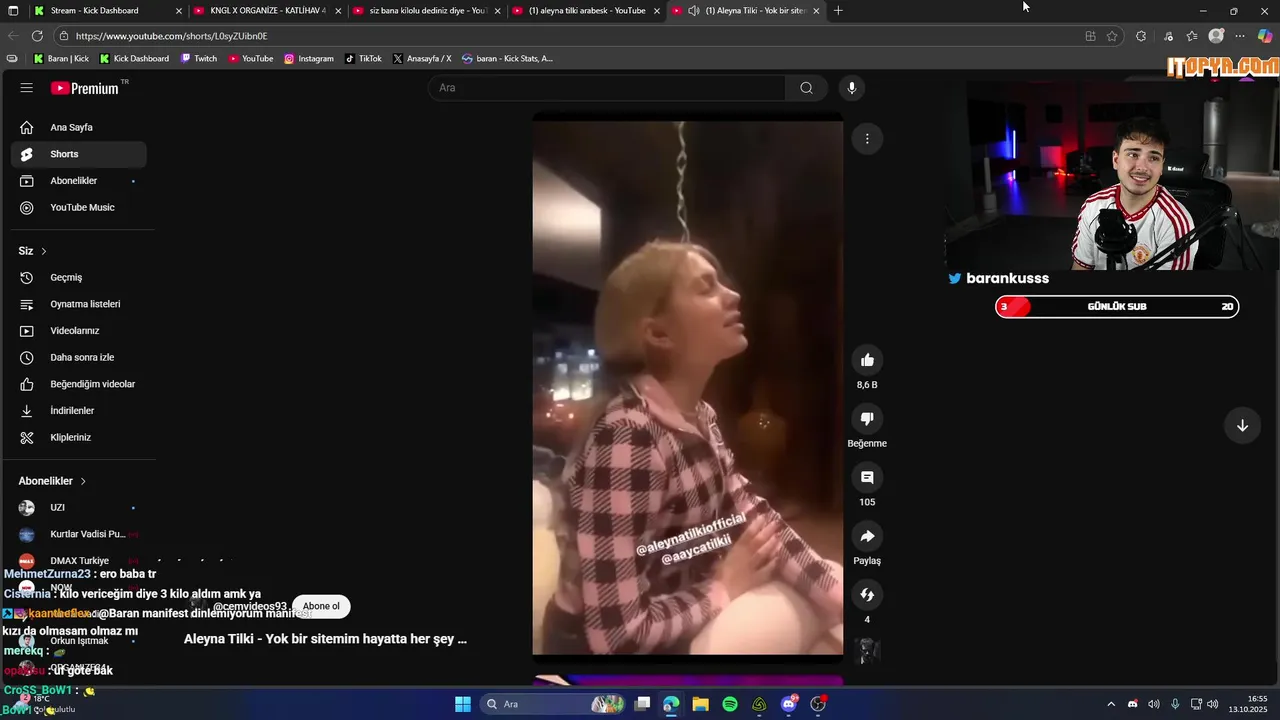Go back with browser back arrow

tap(13, 36)
